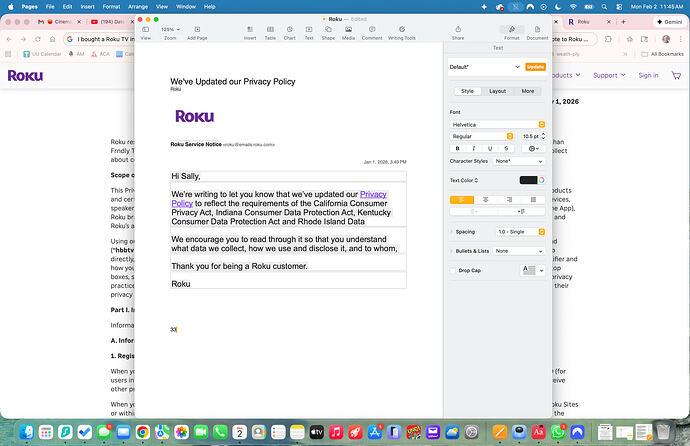Viewport: 690px width, 446px height.
Task: Launch WhatsApp from the Dock
Action: 558,432
